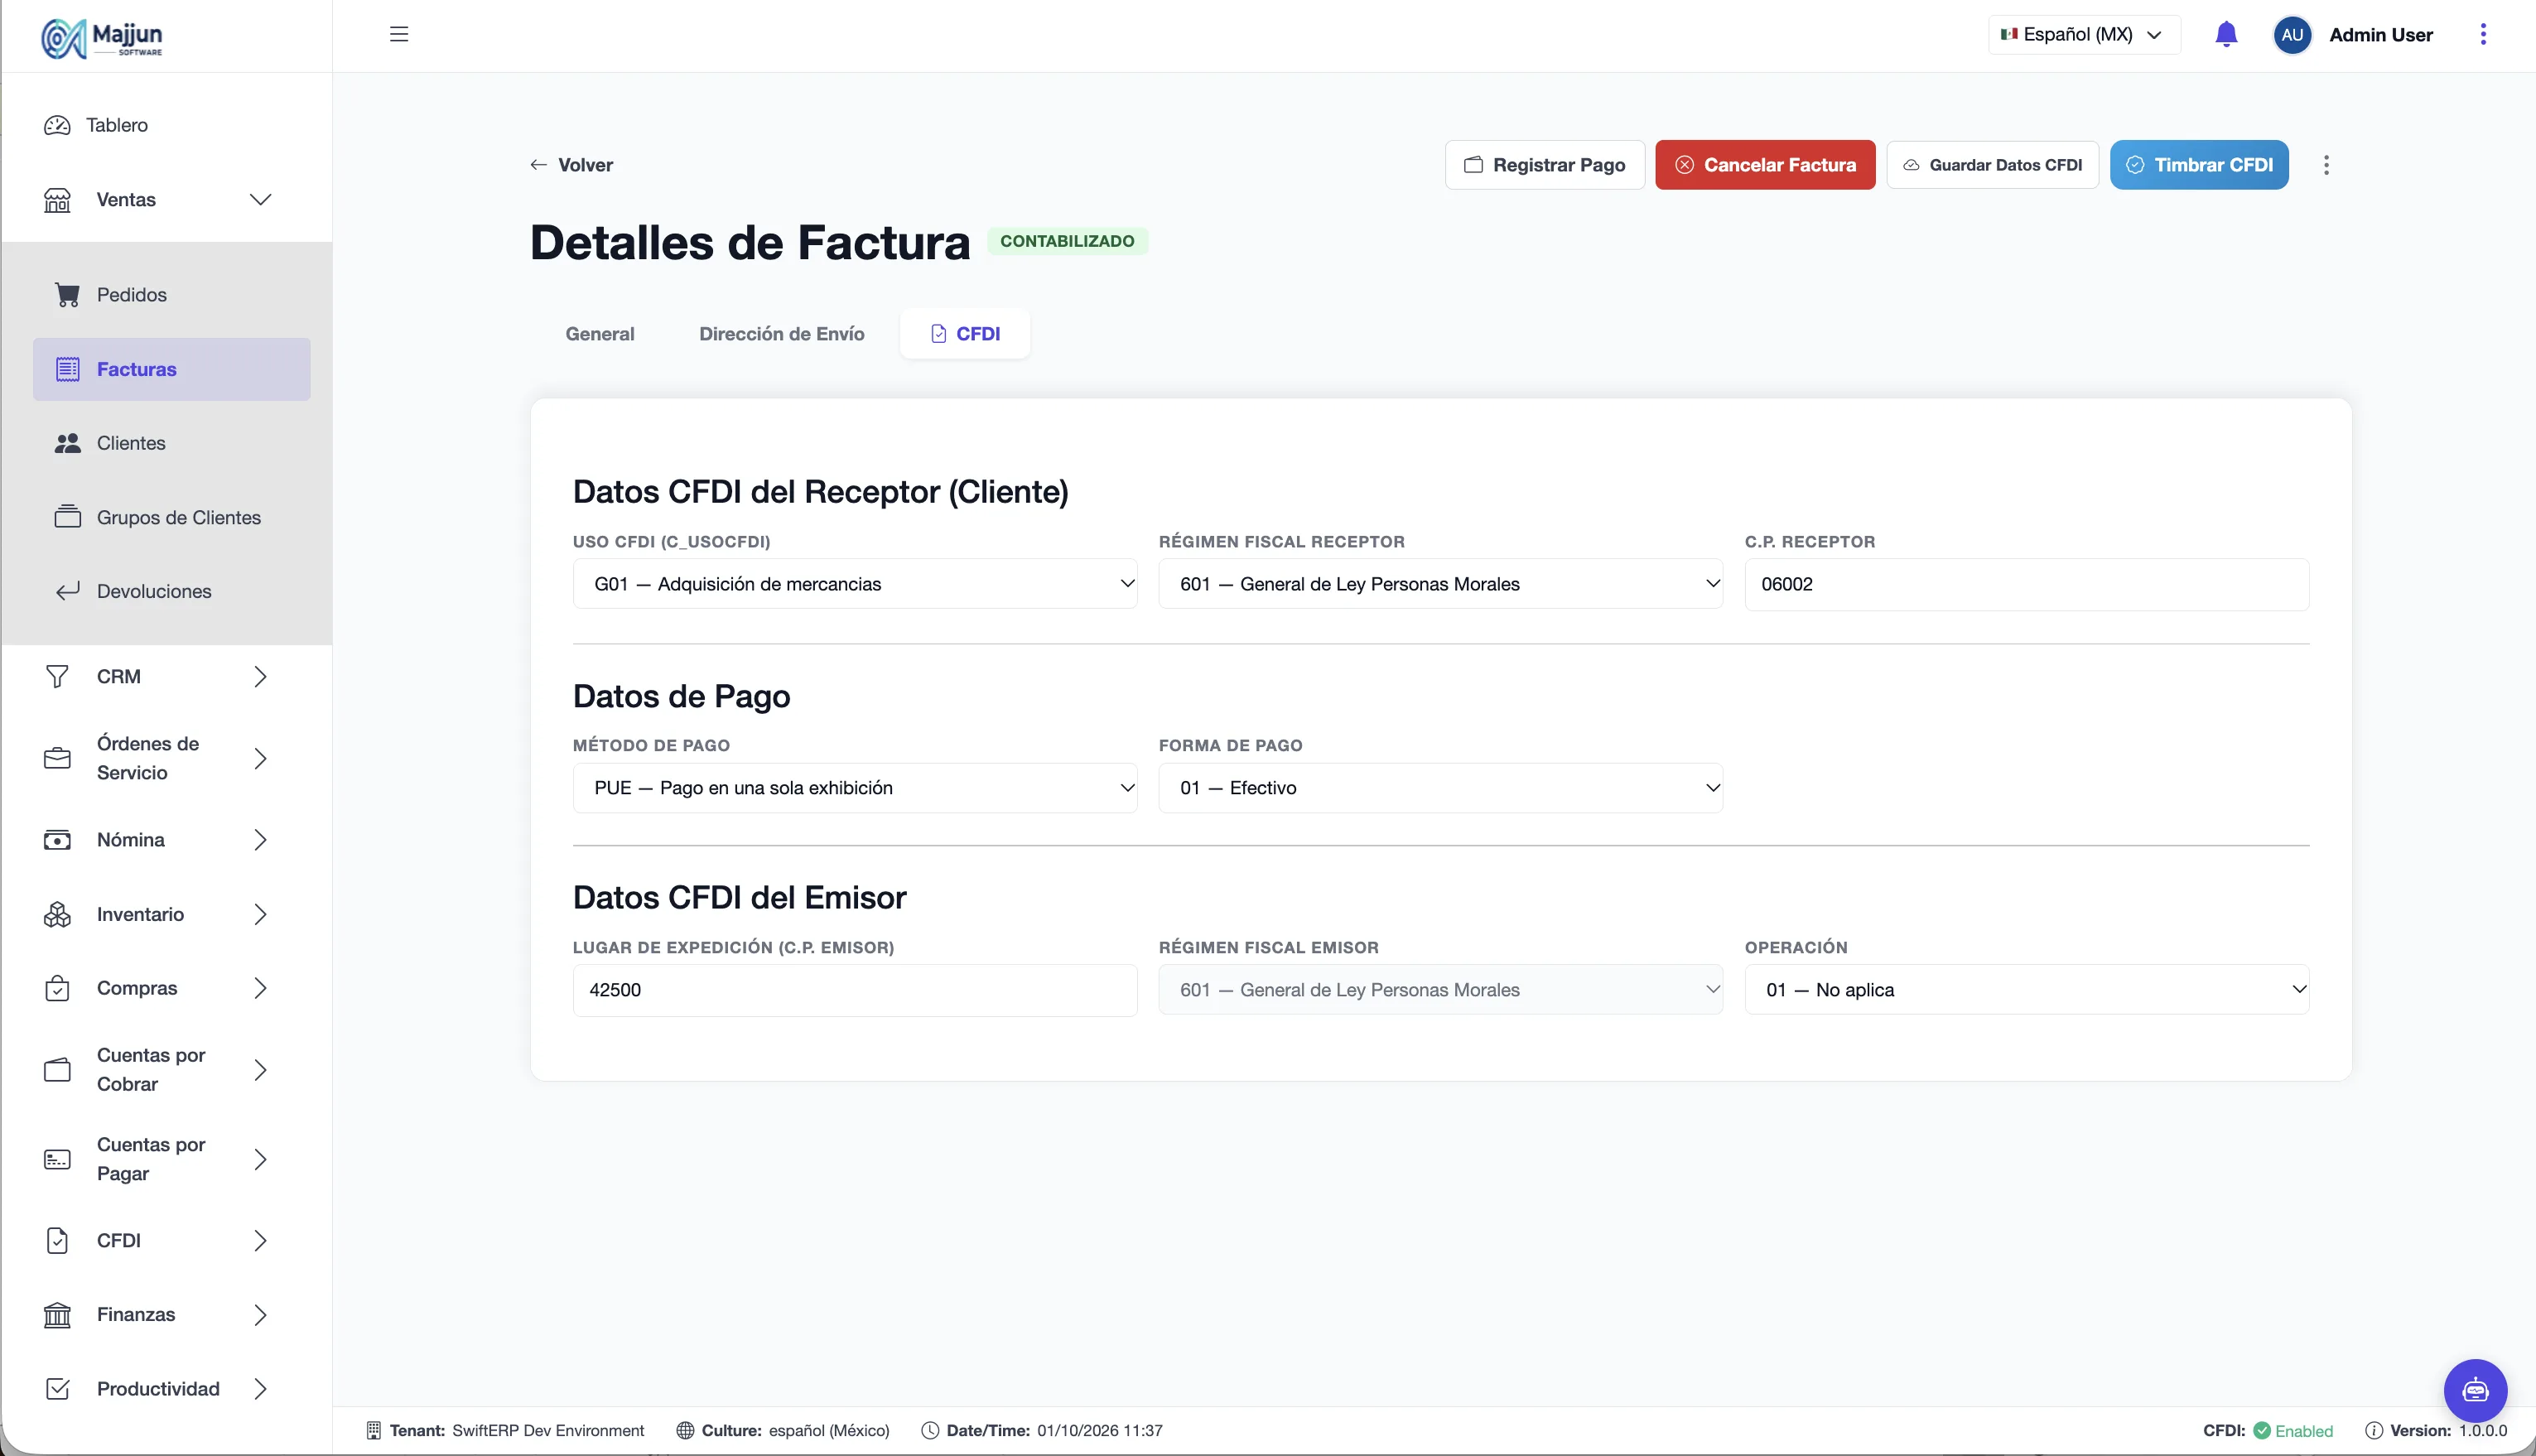Select the CFDI tab
Screen dimensions: 2536x1456
pyautogui.click(x=965, y=334)
